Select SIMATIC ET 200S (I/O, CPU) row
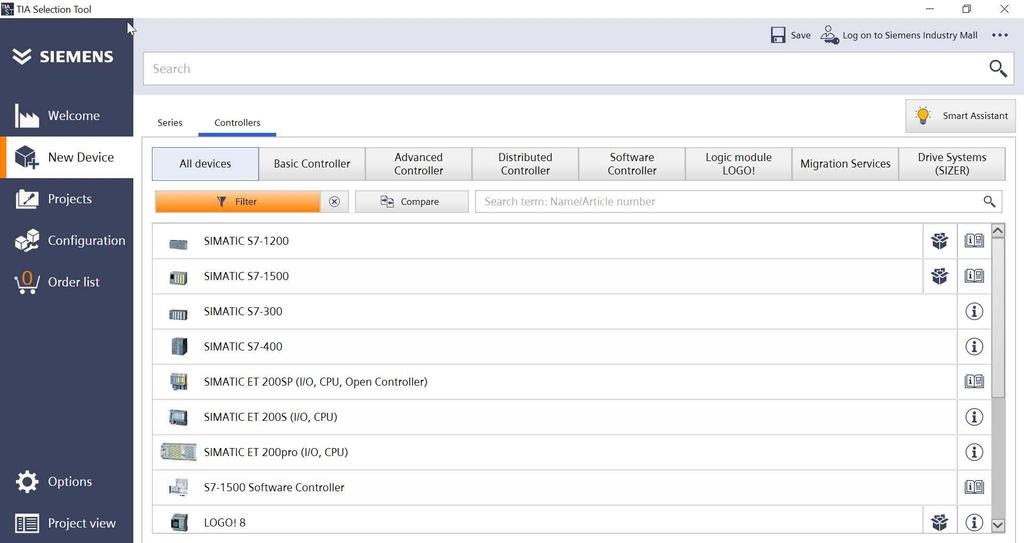Viewport: 1024px width, 543px height. 554,417
